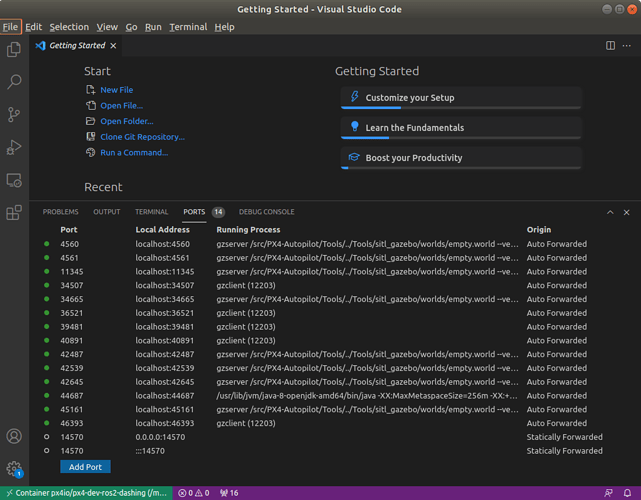Click graduation cap icon on Boost your Productivity
This screenshot has width=641, height=500.
pyautogui.click(x=354, y=157)
